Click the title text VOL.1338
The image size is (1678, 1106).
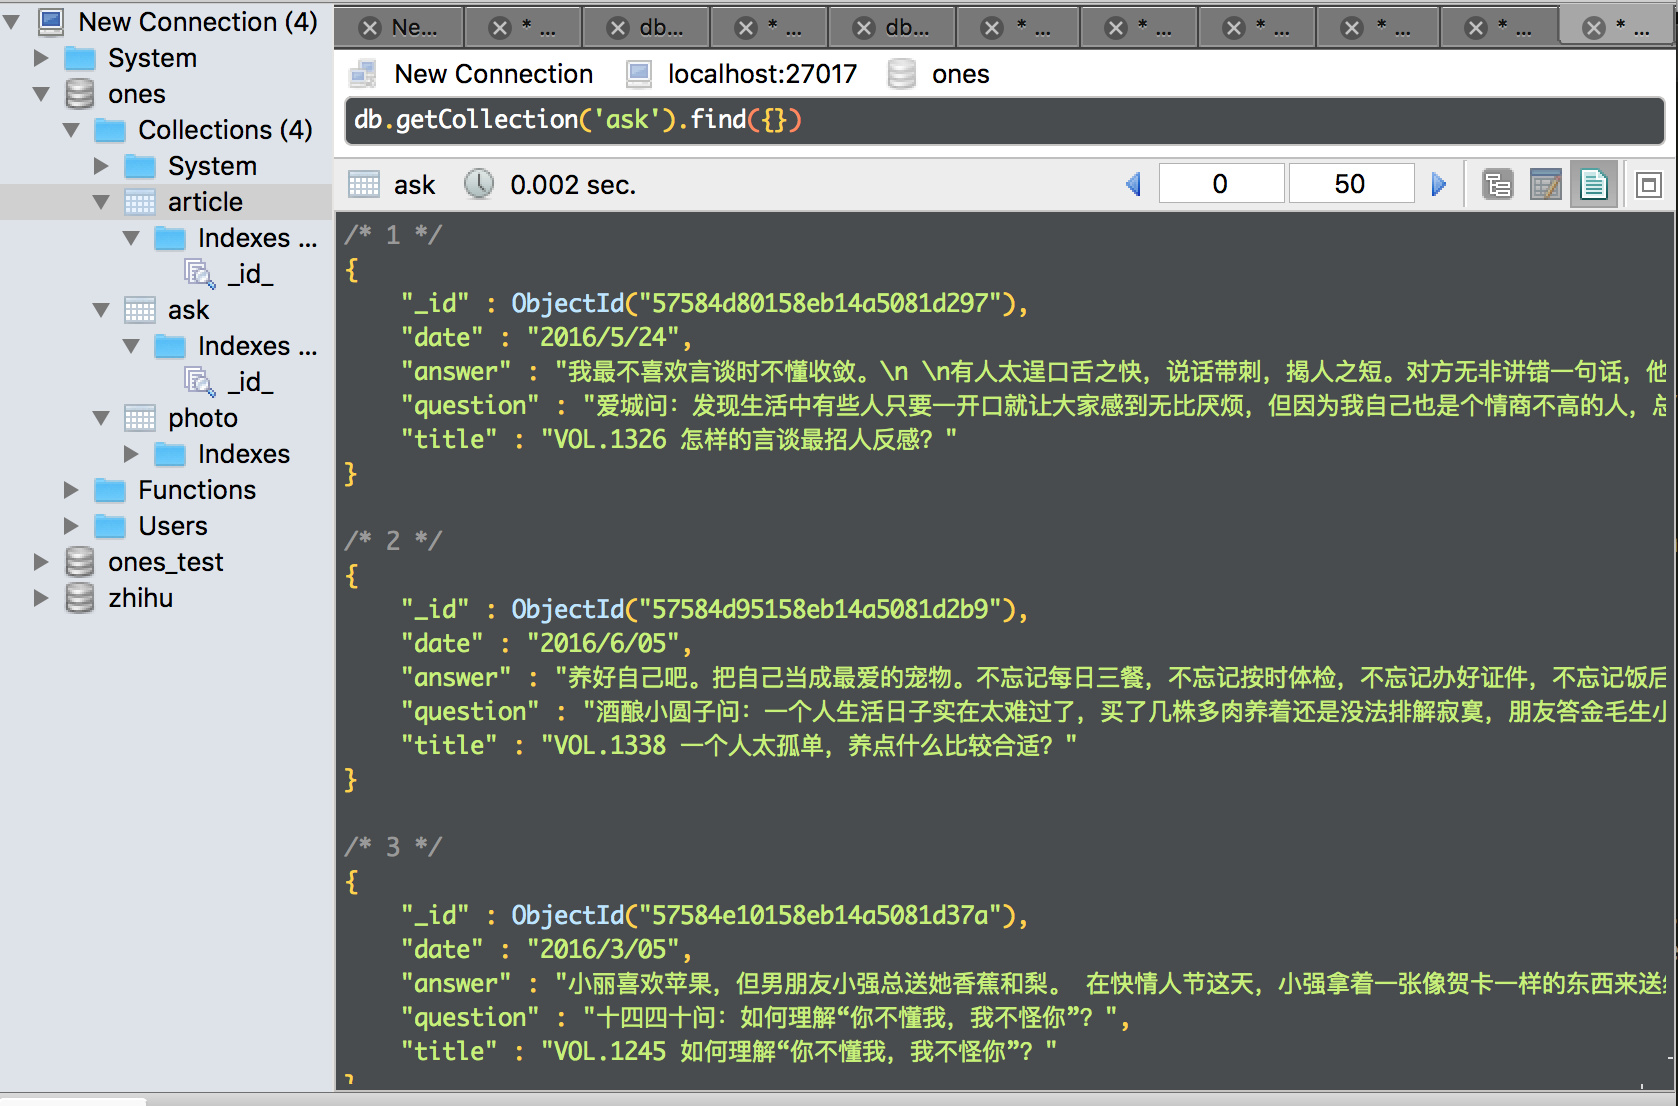point(610,745)
